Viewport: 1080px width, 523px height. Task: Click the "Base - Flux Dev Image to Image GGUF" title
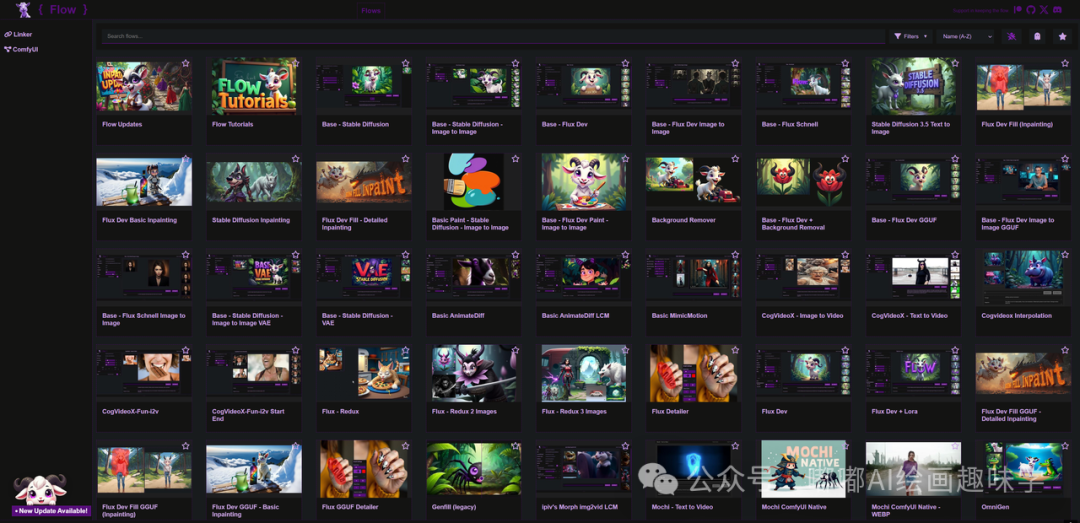[x=1018, y=224]
